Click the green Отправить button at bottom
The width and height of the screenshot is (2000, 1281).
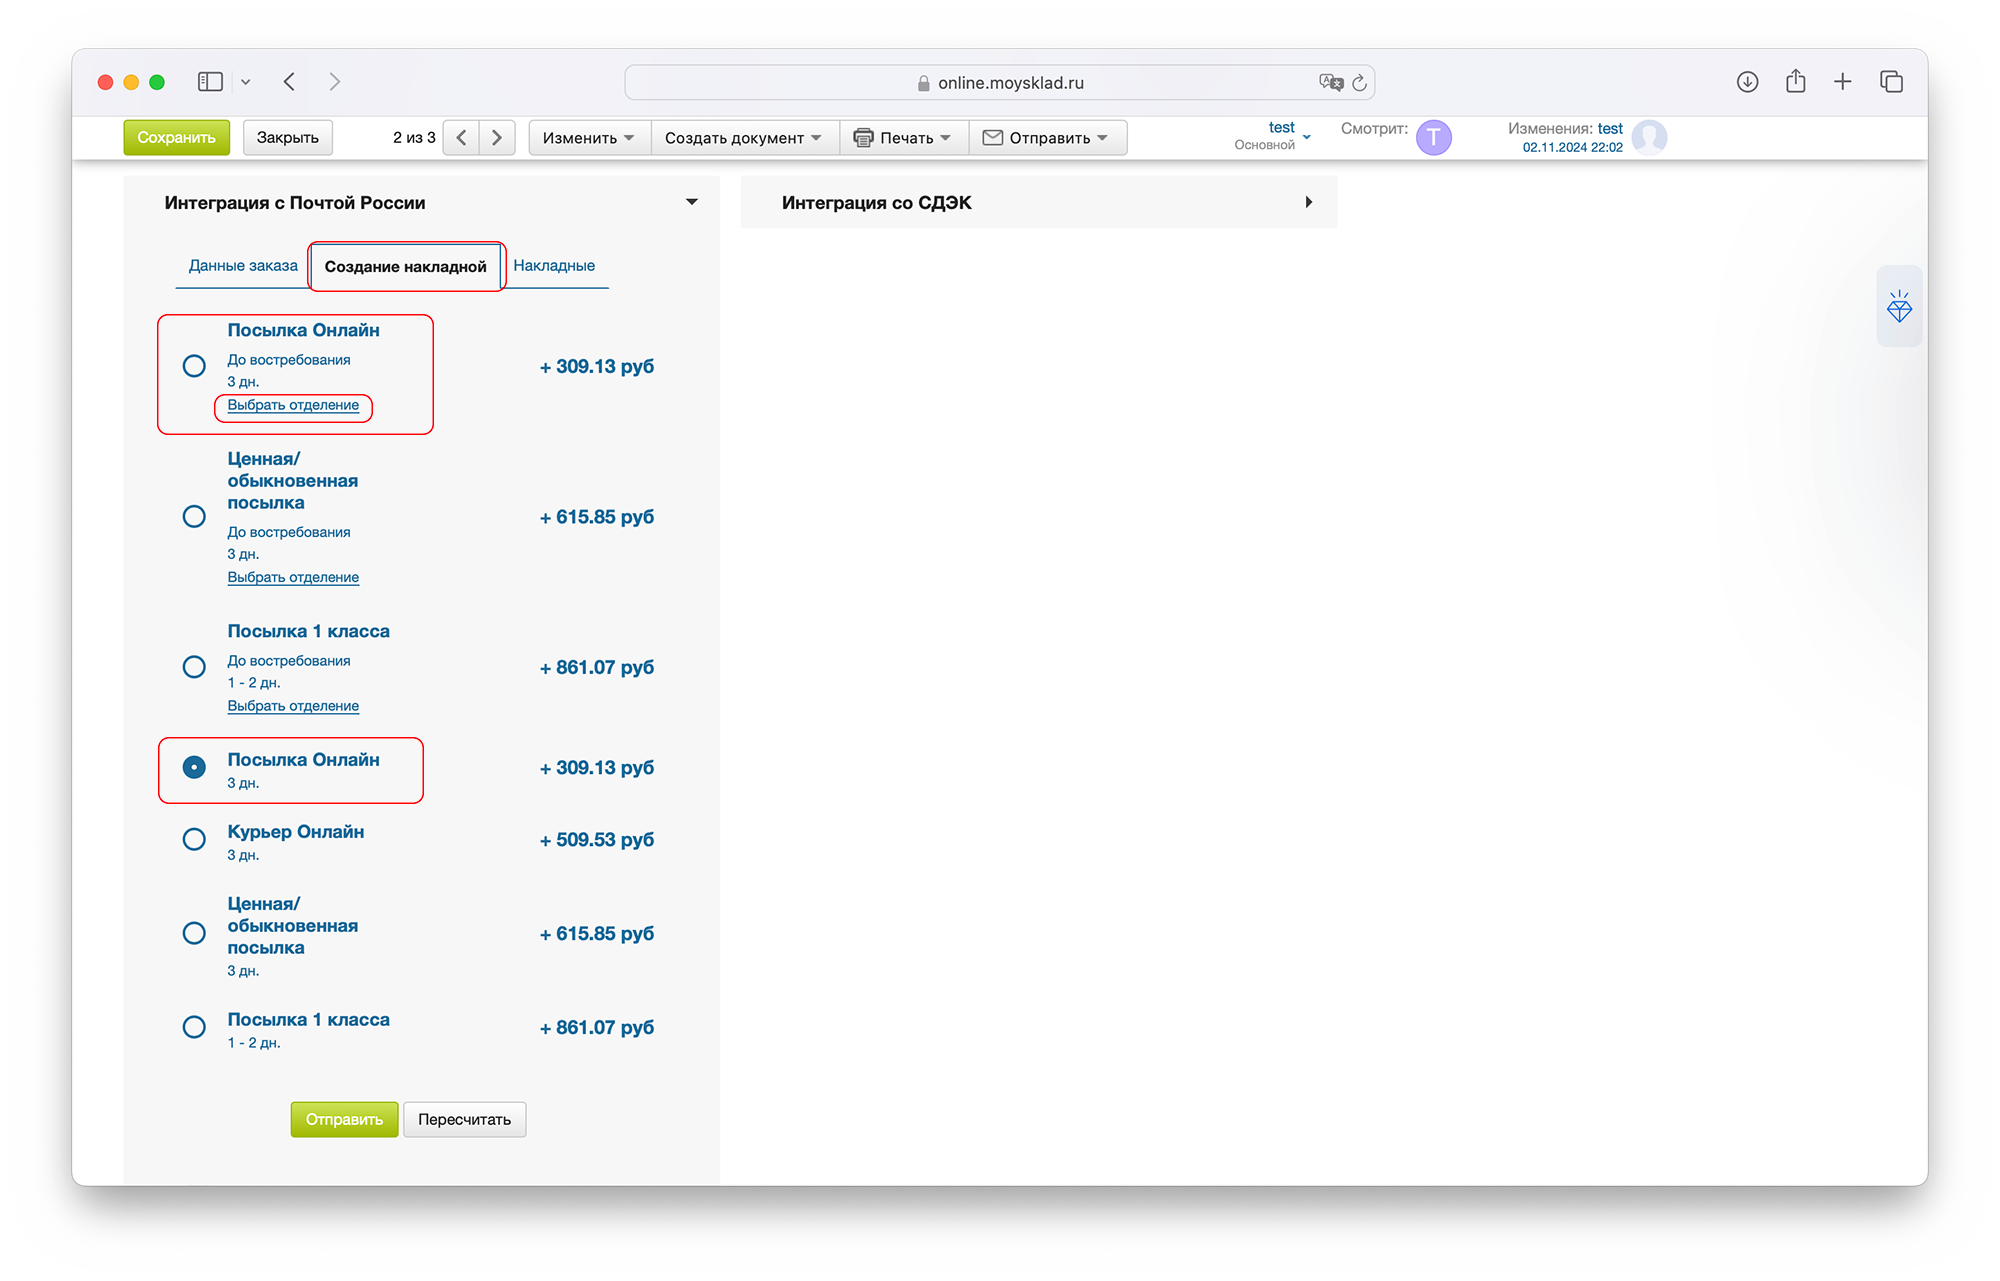344,1119
